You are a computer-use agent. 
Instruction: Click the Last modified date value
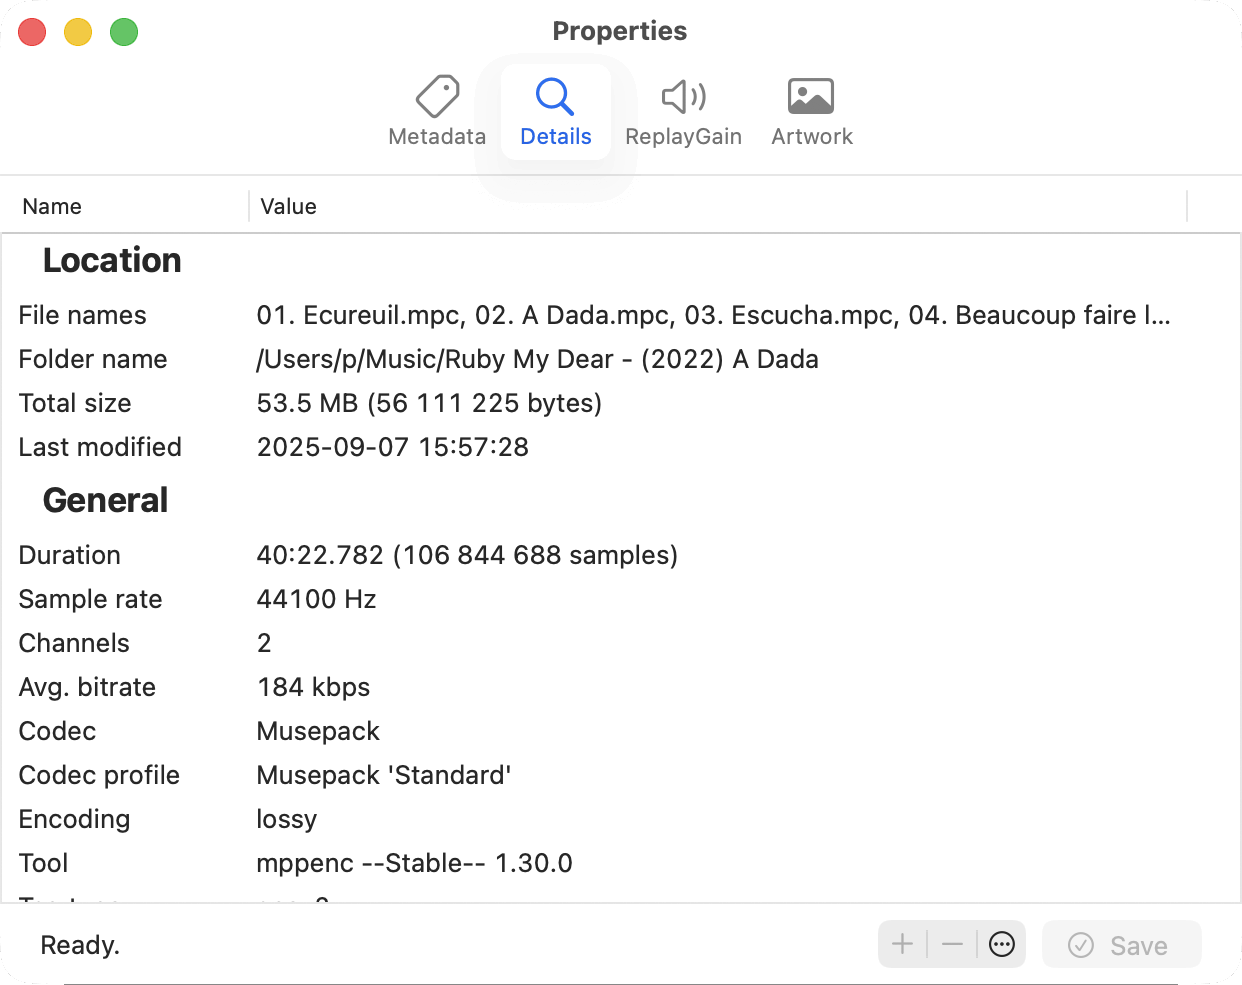pyautogui.click(x=392, y=447)
